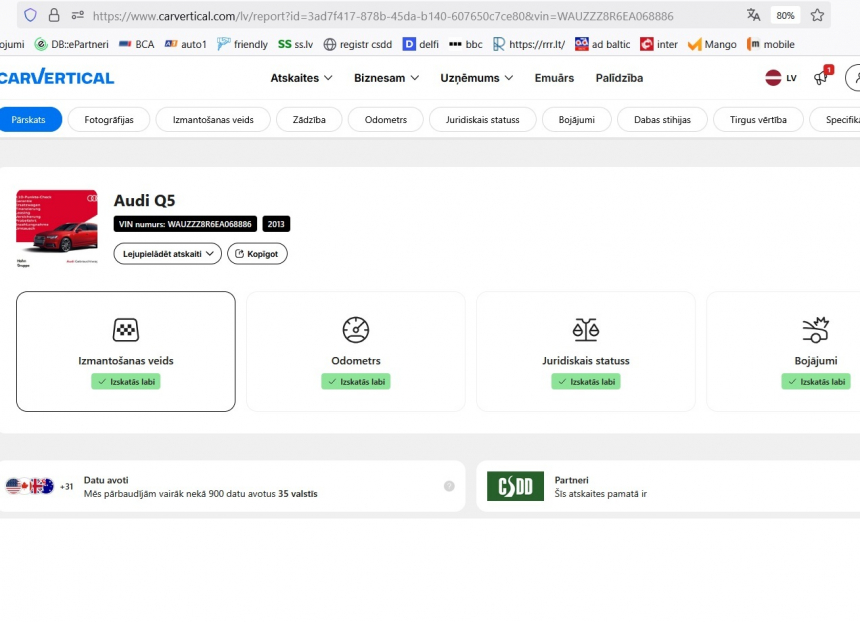Screen dimensions: 860x622
Task: Select the Fotogrāfijas tab
Action: coord(109,120)
